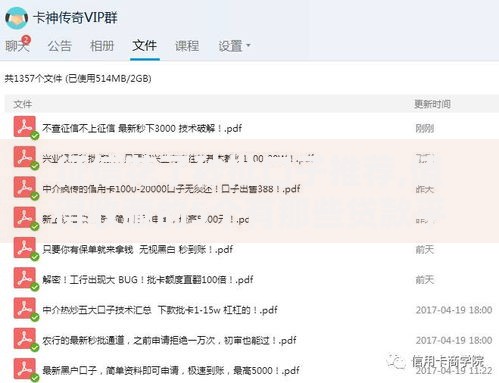Switch to the 相册 tab
Viewport: 499px width, 383px height.
pos(102,46)
